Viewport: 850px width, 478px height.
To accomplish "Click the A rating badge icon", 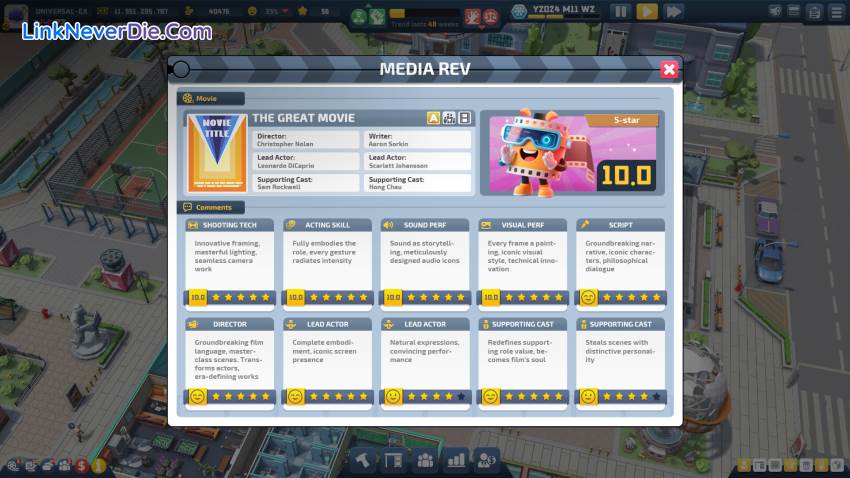I will 433,118.
